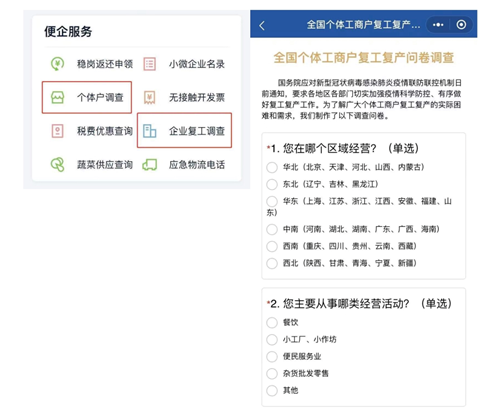The height and width of the screenshot is (415, 500).
Task: Click the truncated header title 全国个体工商户复工复产…
Action: [363, 25]
